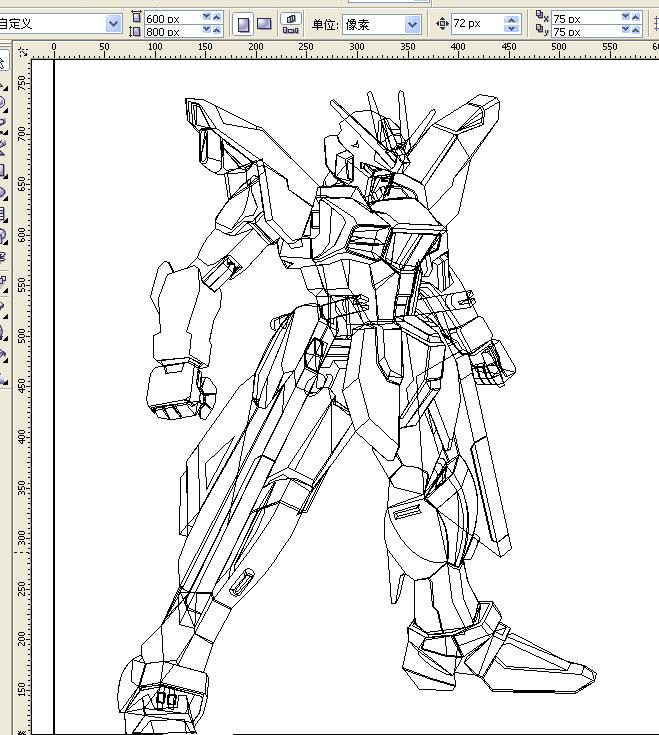Decrease page height with down arrow
659x735 pixels.
click(x=206, y=30)
